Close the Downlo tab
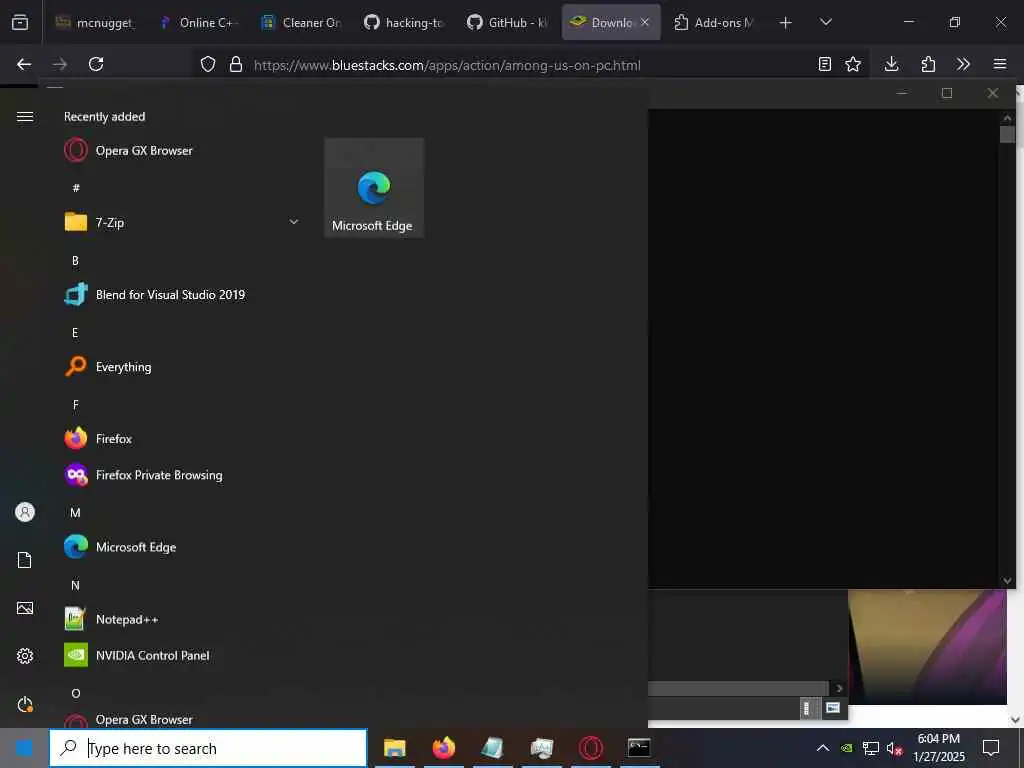 point(645,22)
